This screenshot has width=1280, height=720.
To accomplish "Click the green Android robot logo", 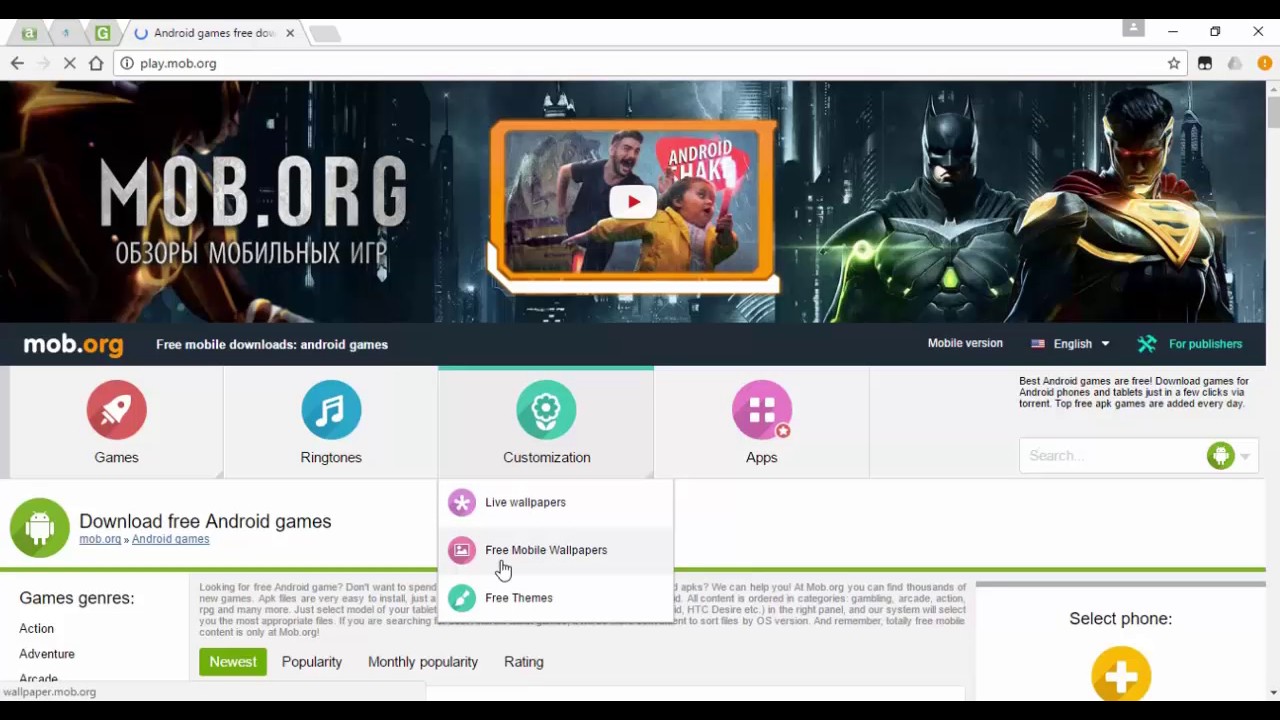I will 40,527.
